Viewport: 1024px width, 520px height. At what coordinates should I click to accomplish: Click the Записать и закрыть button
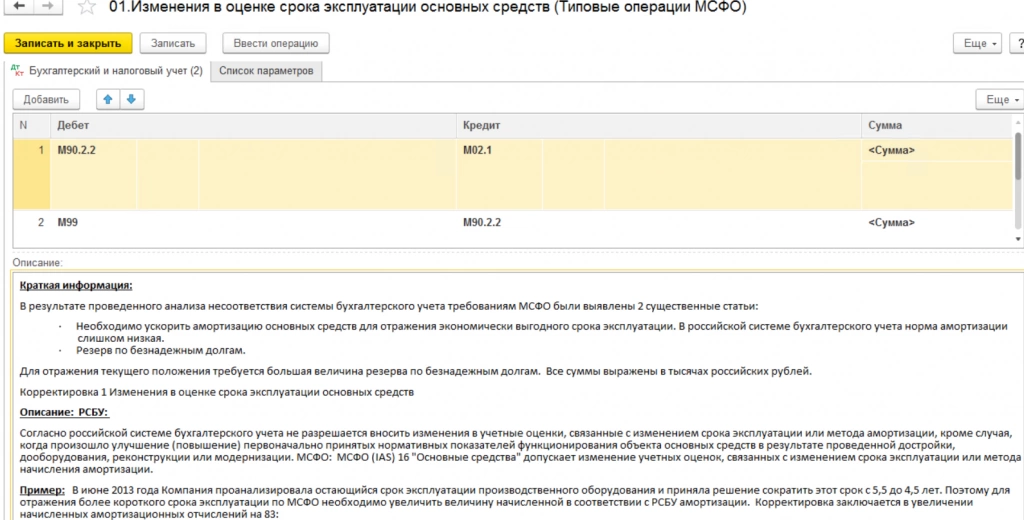[x=68, y=43]
